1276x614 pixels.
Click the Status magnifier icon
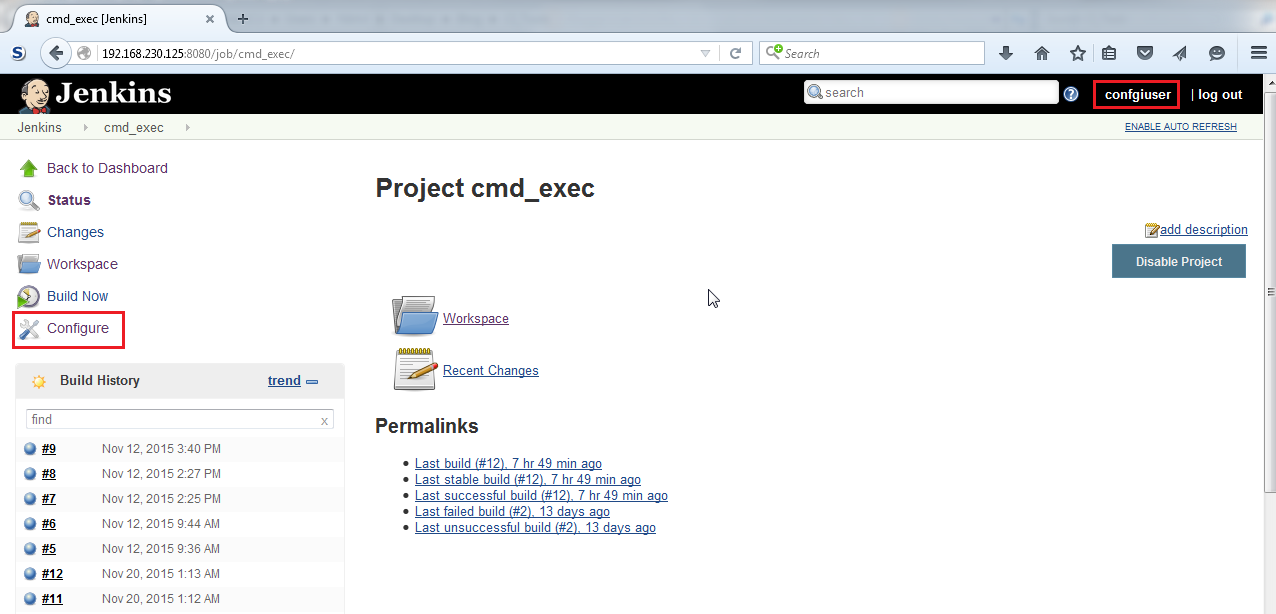click(x=28, y=199)
